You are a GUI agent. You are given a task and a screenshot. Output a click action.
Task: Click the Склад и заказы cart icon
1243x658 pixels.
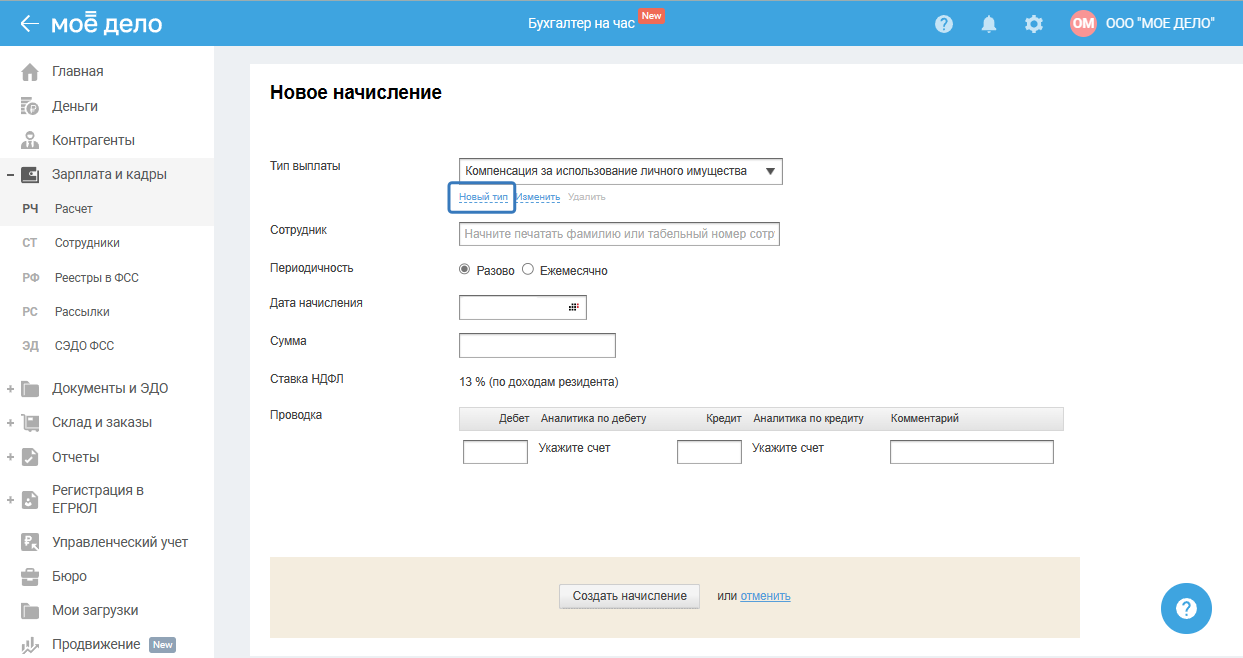click(x=30, y=422)
